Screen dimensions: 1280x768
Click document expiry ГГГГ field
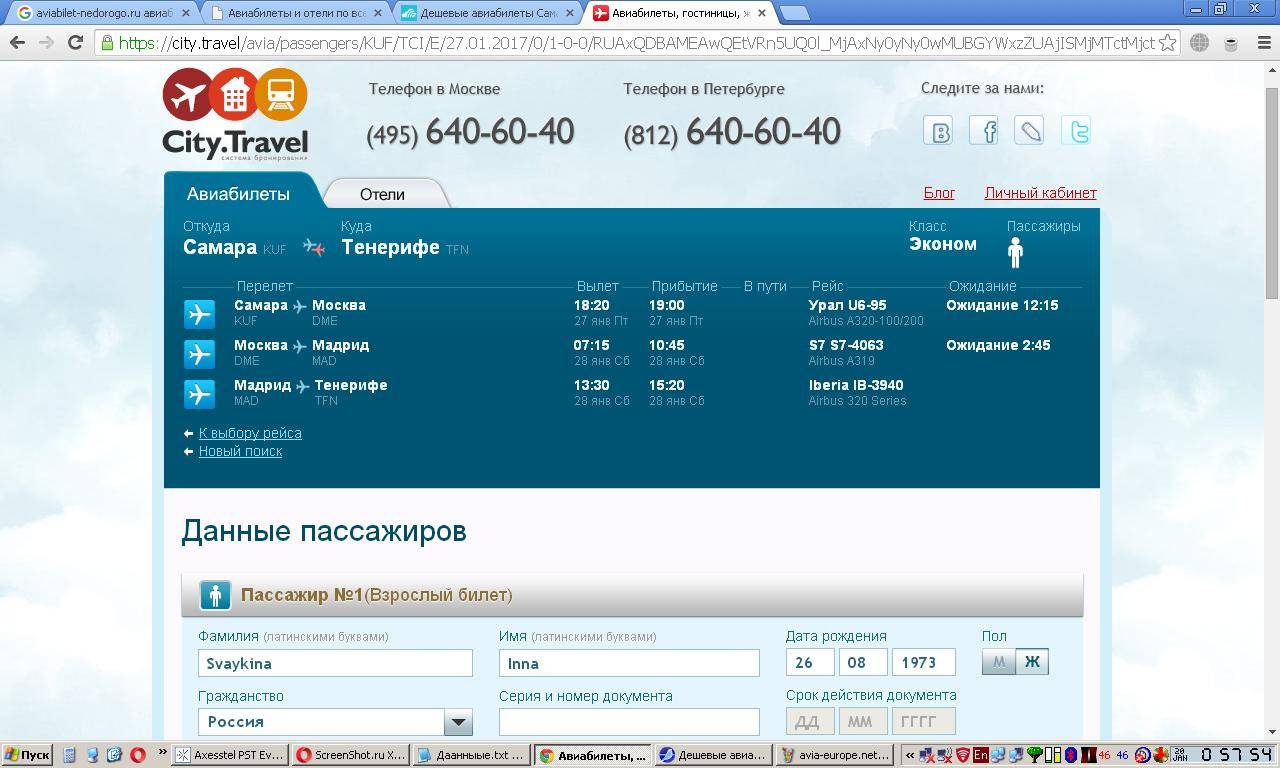(923, 721)
